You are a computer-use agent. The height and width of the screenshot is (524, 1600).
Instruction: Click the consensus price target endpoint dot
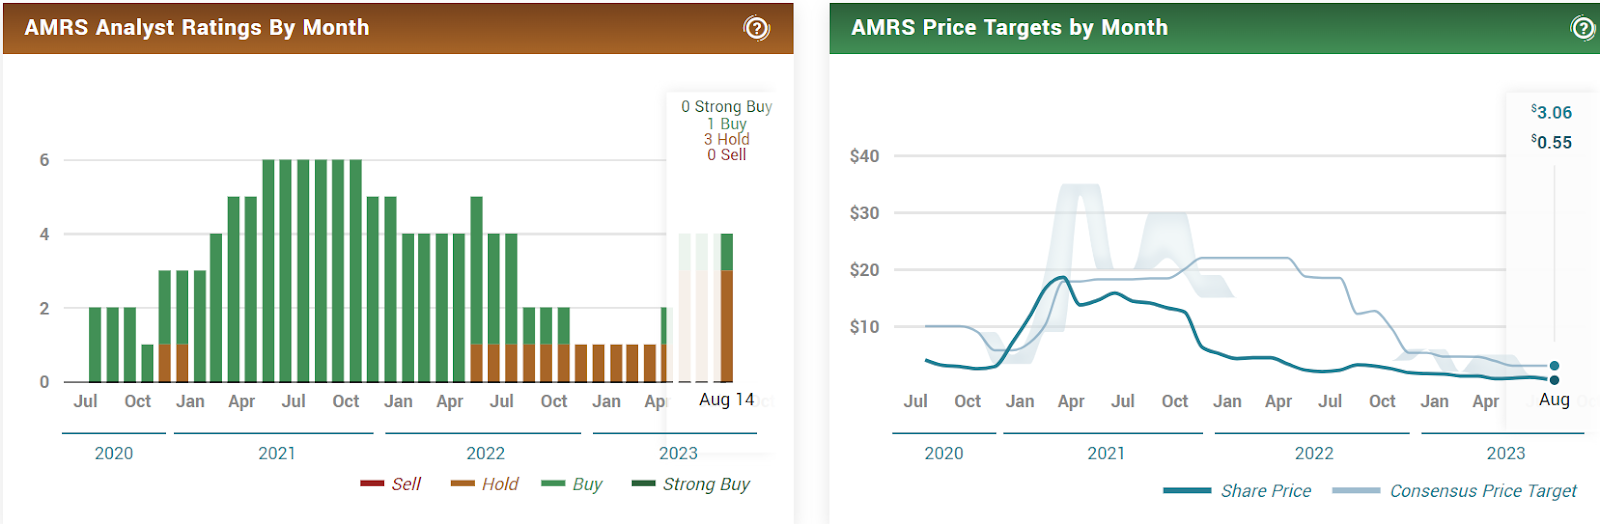1554,366
